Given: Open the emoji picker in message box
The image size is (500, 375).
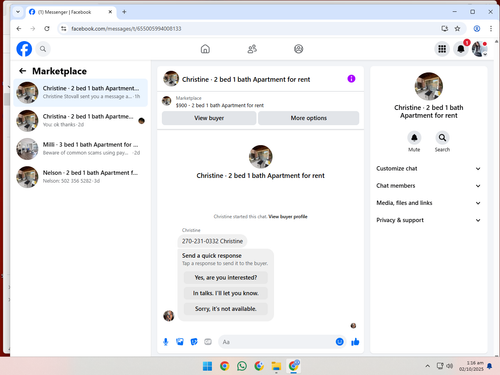Looking at the screenshot, I should click(x=339, y=342).
